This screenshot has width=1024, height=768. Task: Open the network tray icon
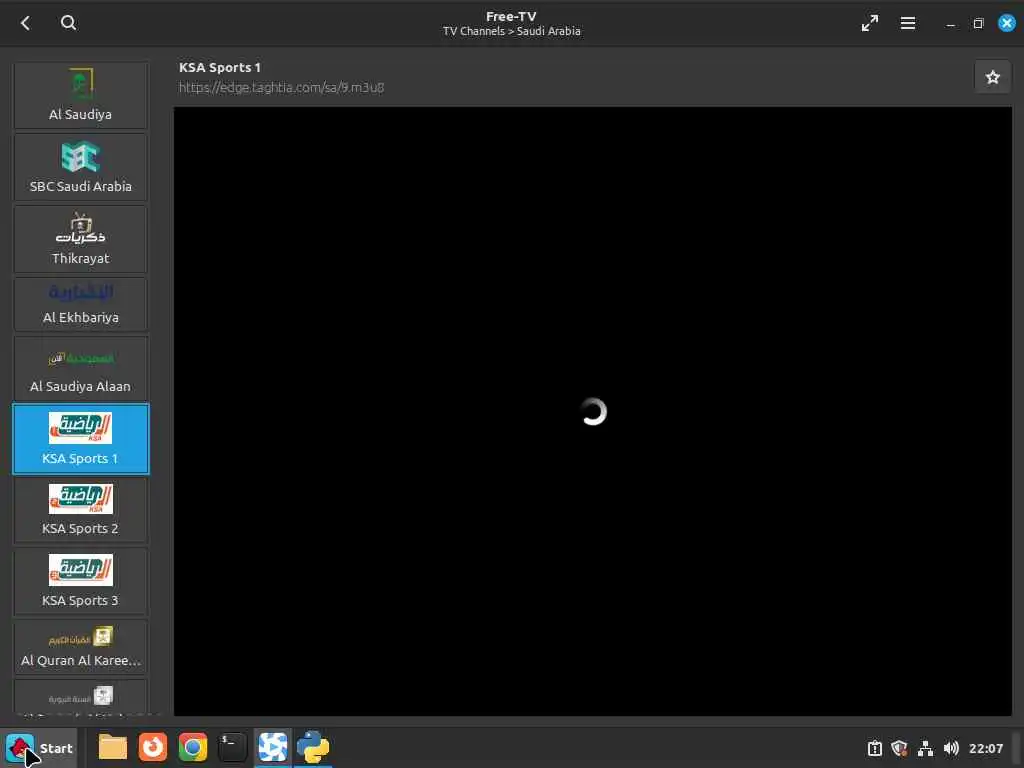(x=925, y=748)
